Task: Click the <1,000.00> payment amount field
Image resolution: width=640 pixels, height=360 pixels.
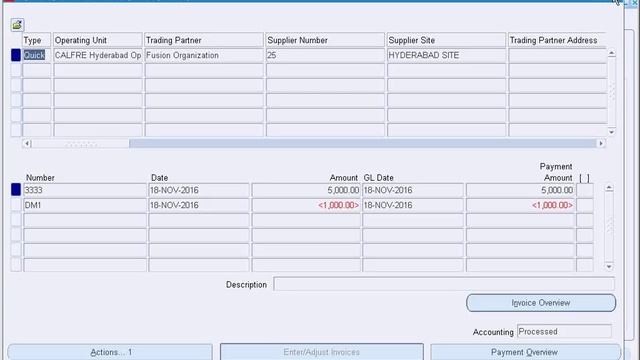Action: (520, 205)
